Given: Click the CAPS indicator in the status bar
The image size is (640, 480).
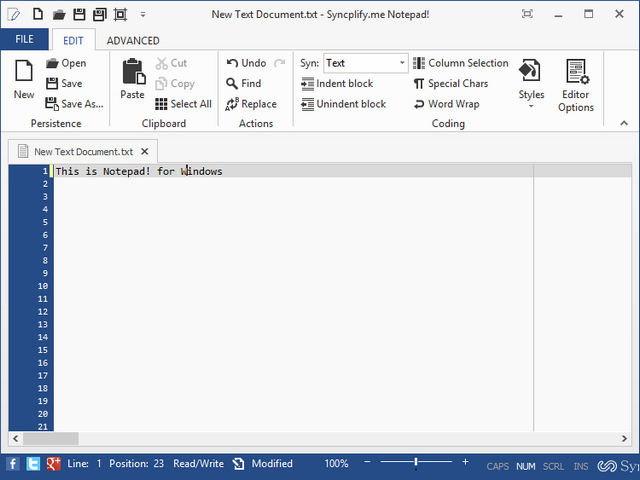Looking at the screenshot, I should pos(498,467).
